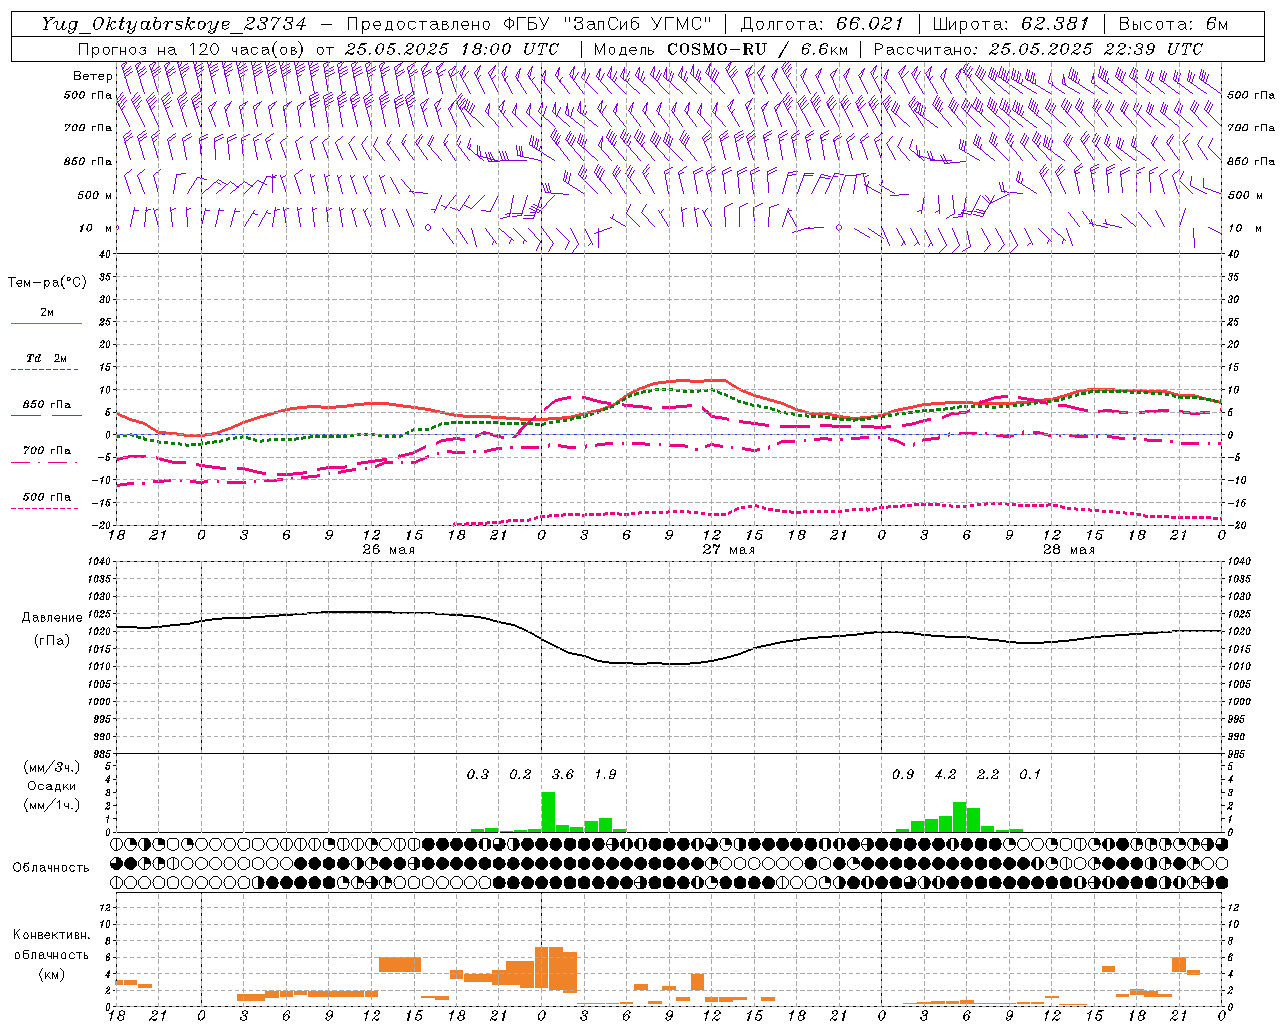Click the (км) unit label

52,974
